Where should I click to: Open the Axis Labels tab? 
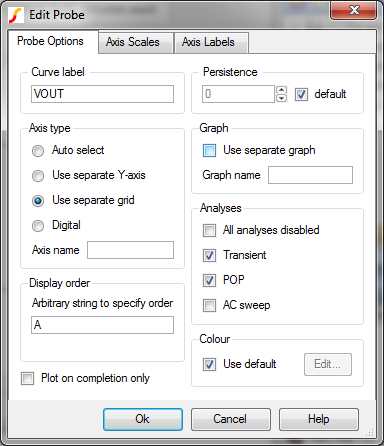click(211, 42)
